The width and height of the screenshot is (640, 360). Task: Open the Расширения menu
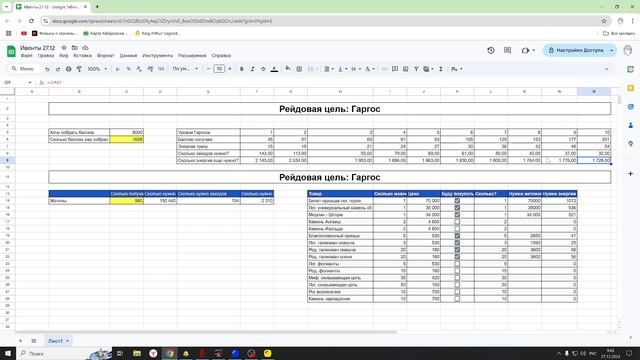(x=192, y=56)
